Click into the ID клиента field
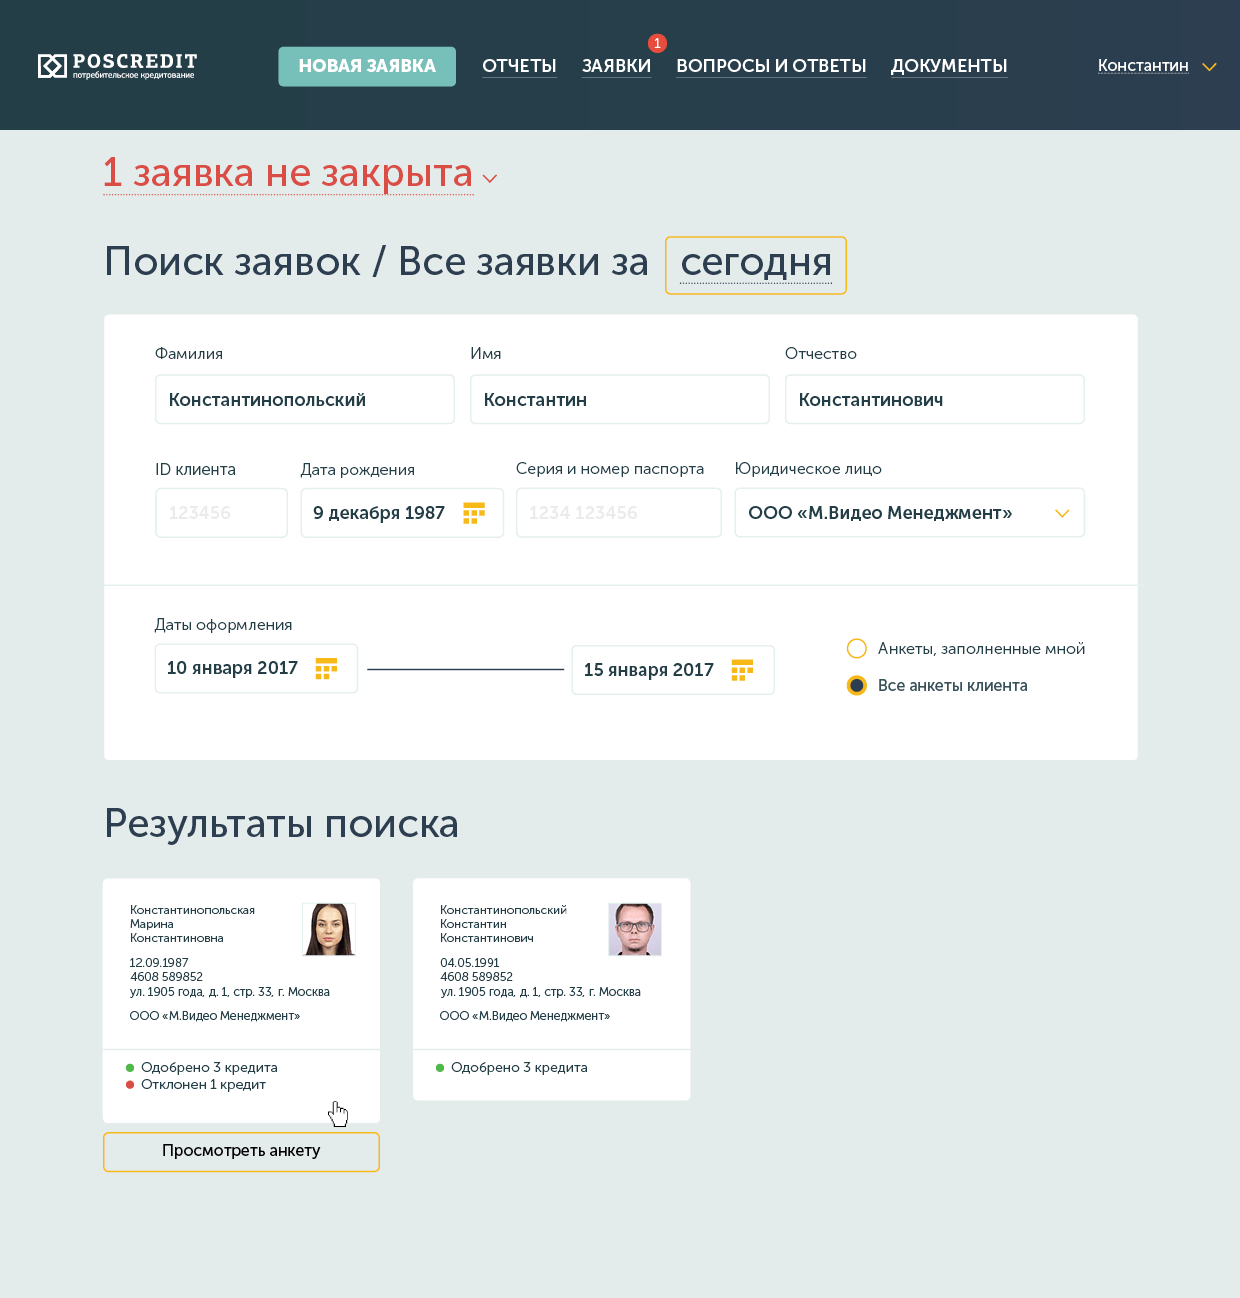Image resolution: width=1240 pixels, height=1298 pixels. click(221, 513)
